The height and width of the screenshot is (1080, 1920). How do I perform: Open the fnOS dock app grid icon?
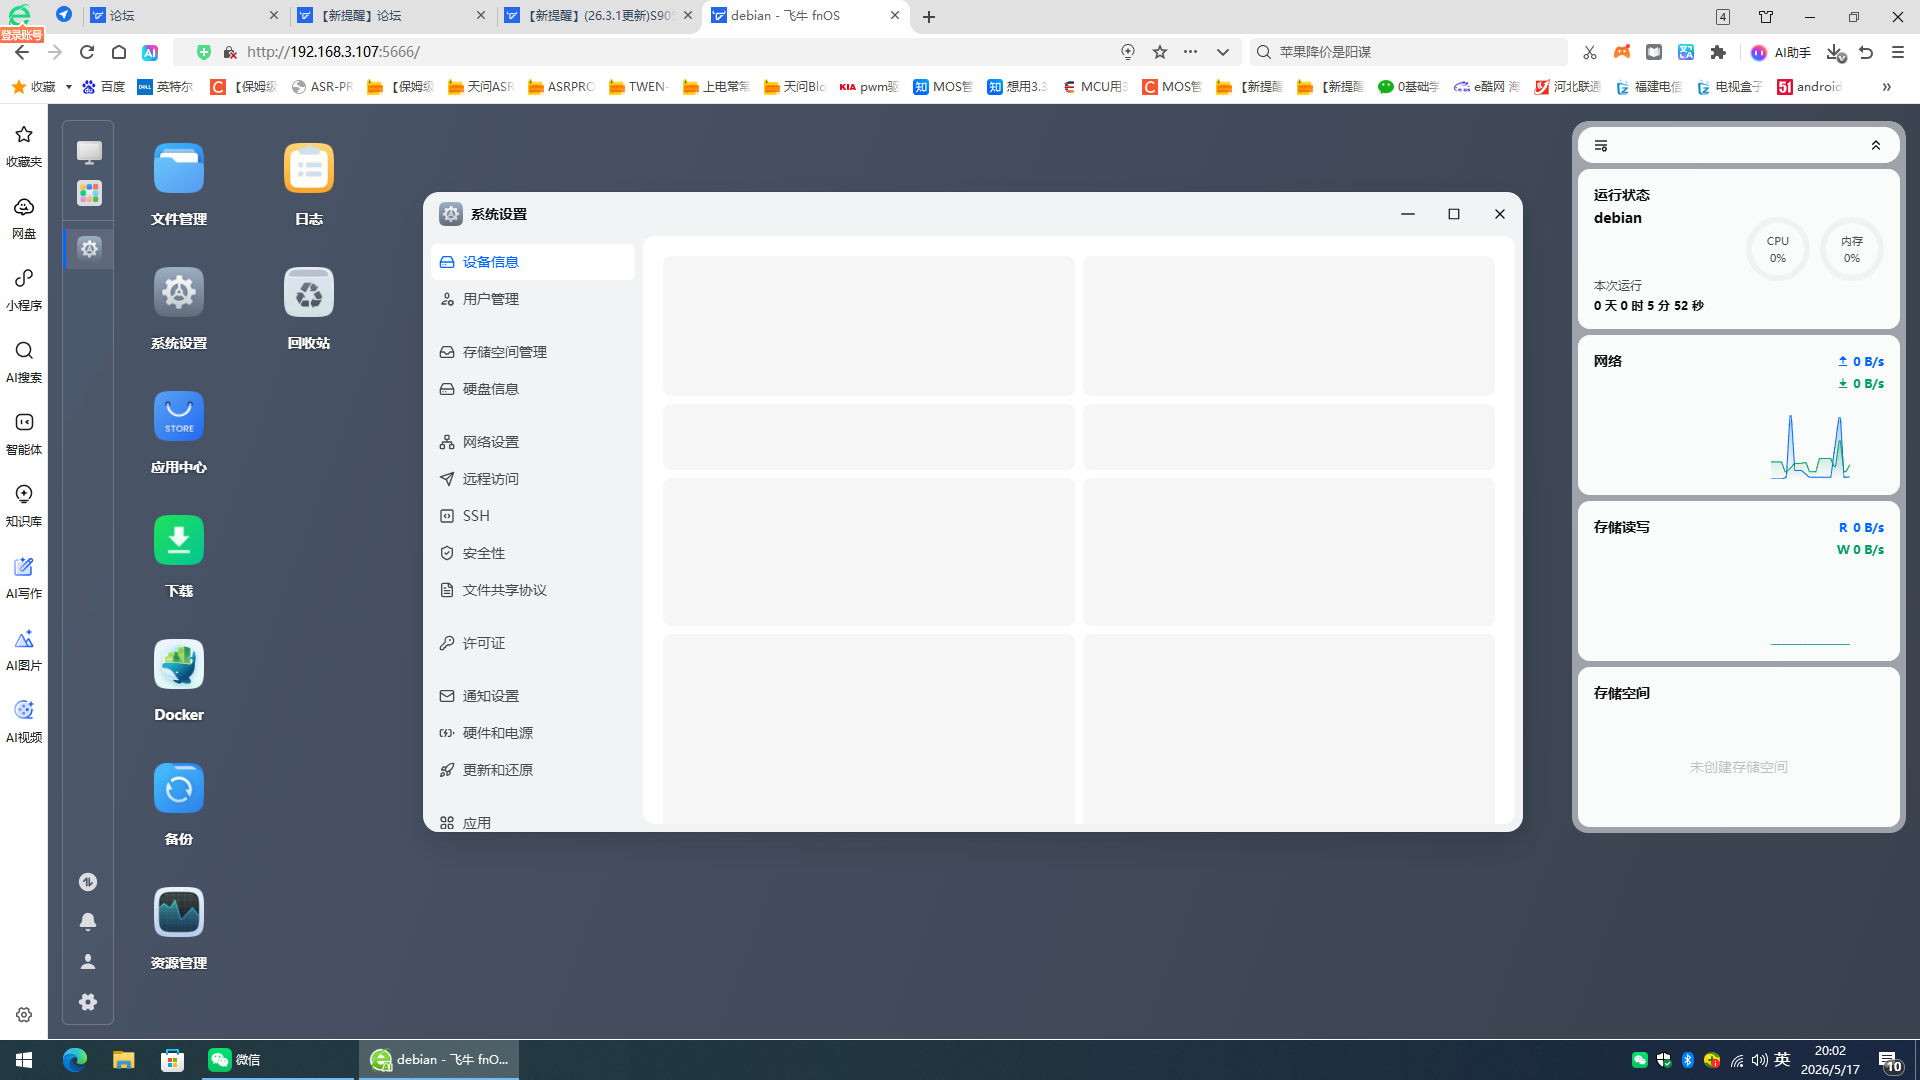coord(89,193)
